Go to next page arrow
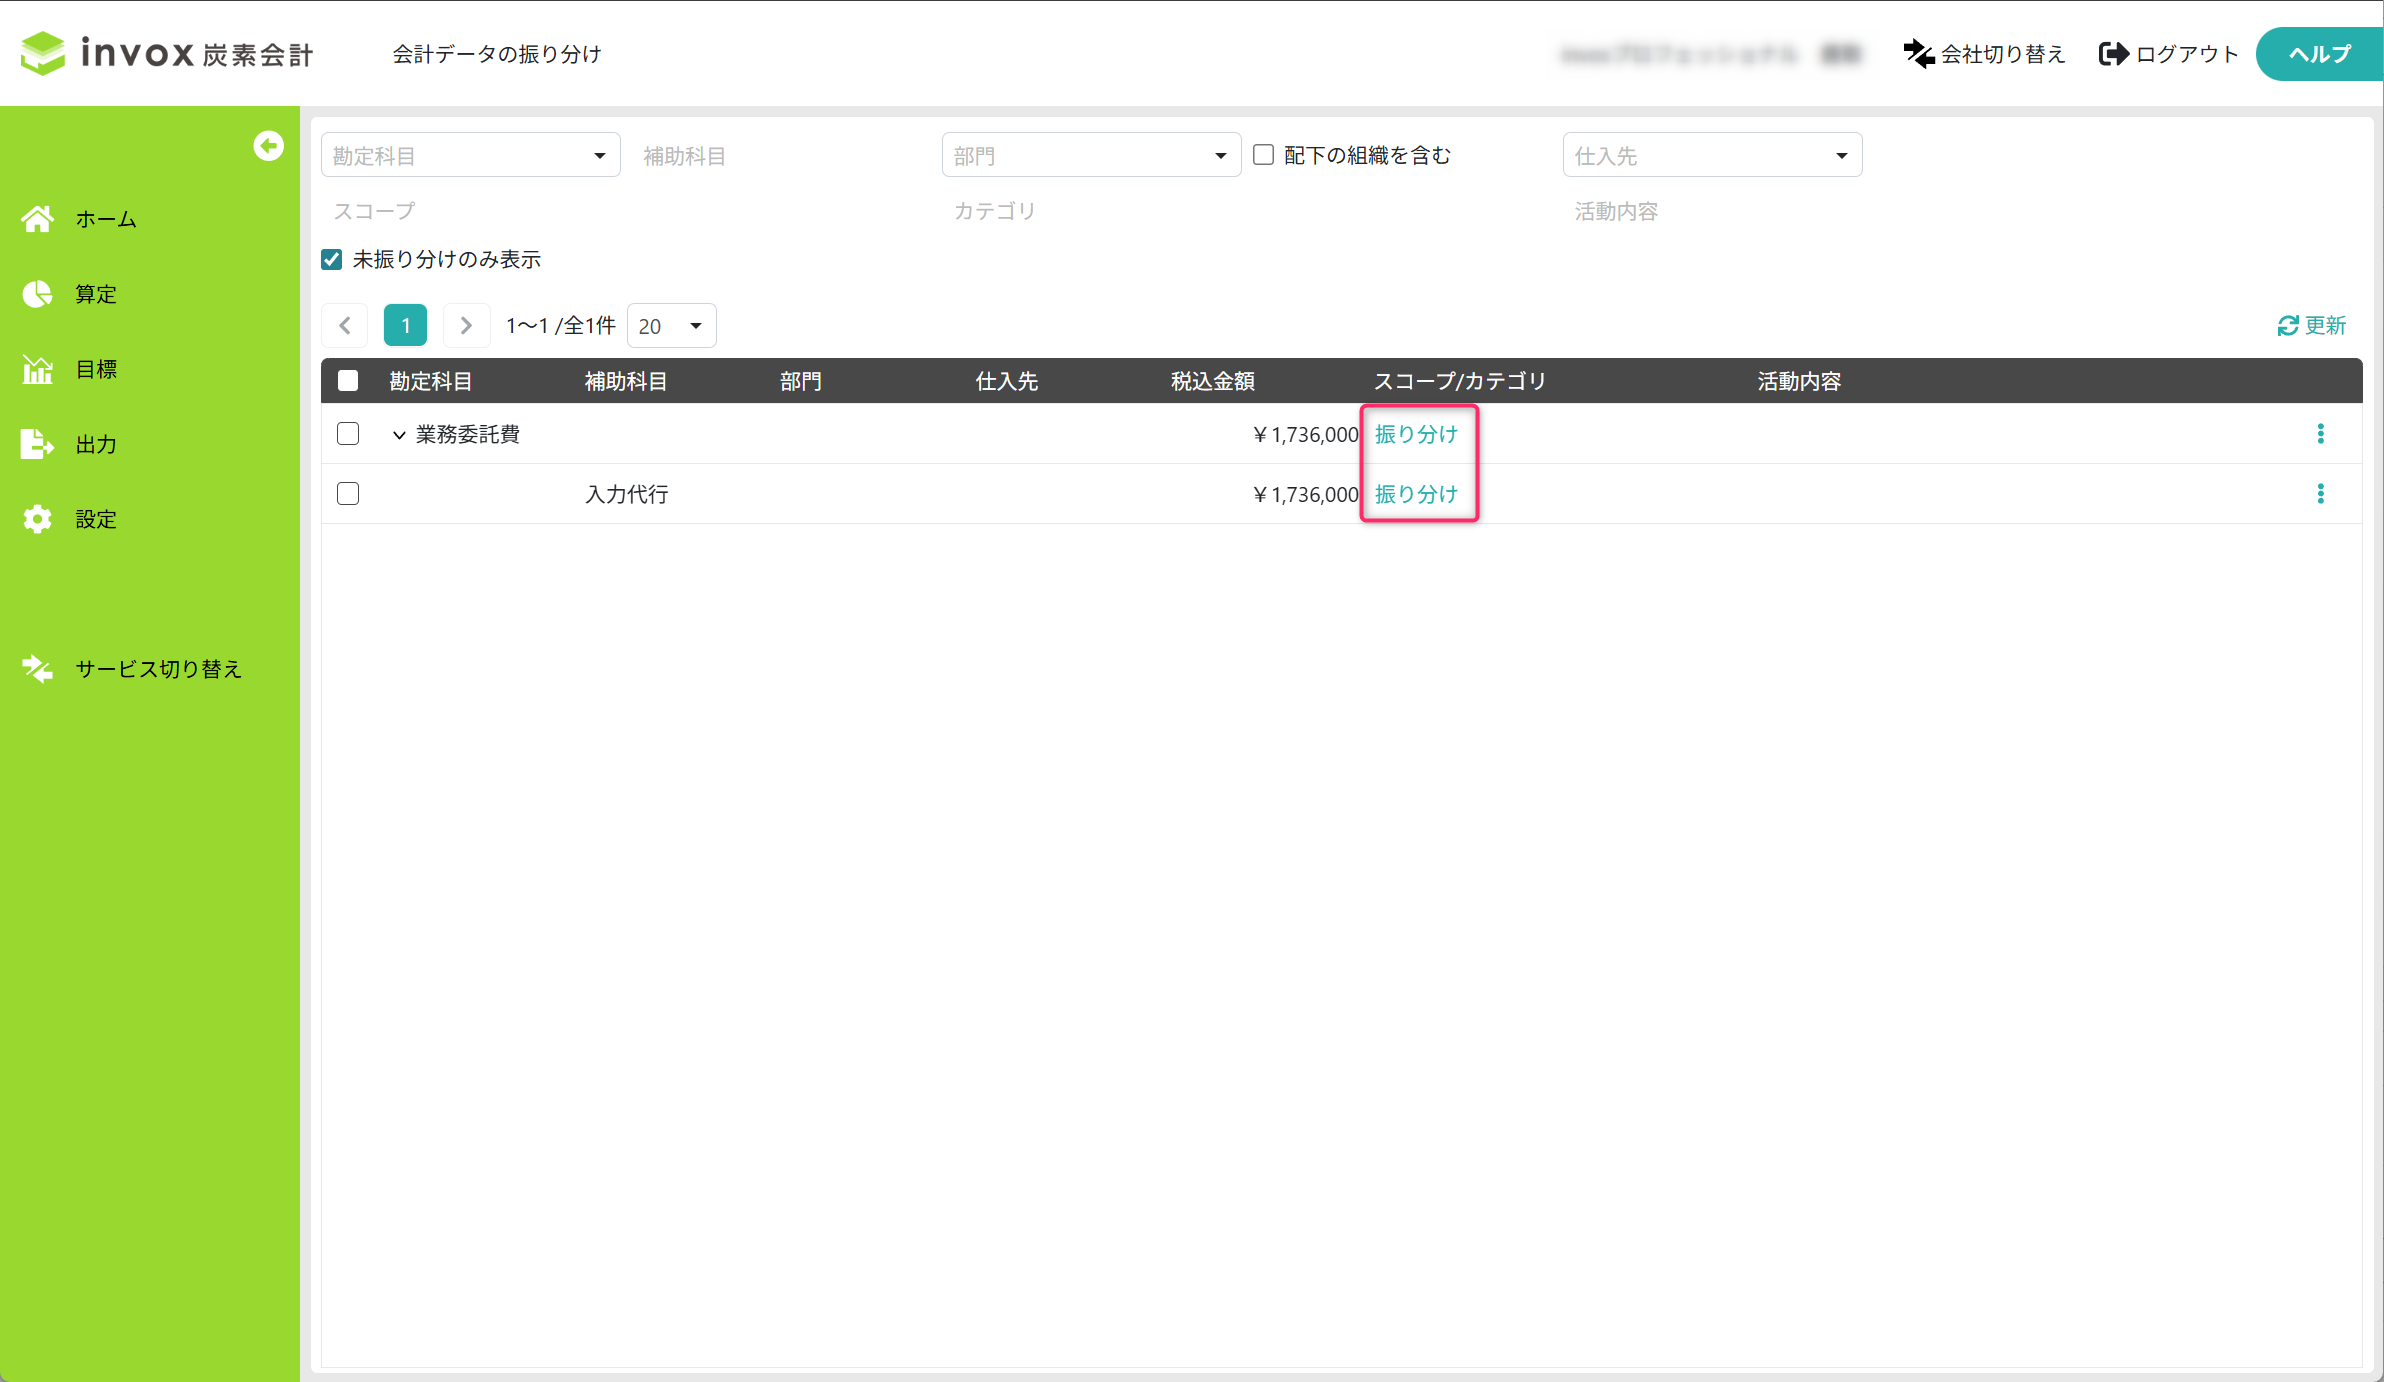 coord(466,326)
